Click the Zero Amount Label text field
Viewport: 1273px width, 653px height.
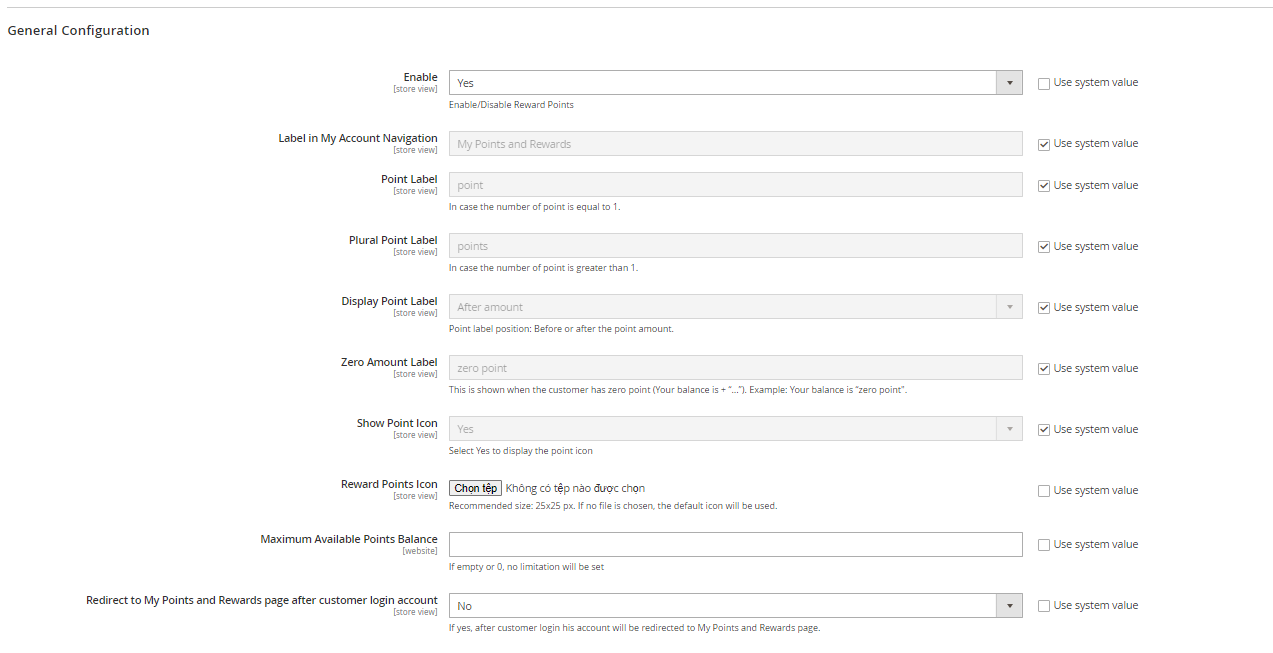735,368
